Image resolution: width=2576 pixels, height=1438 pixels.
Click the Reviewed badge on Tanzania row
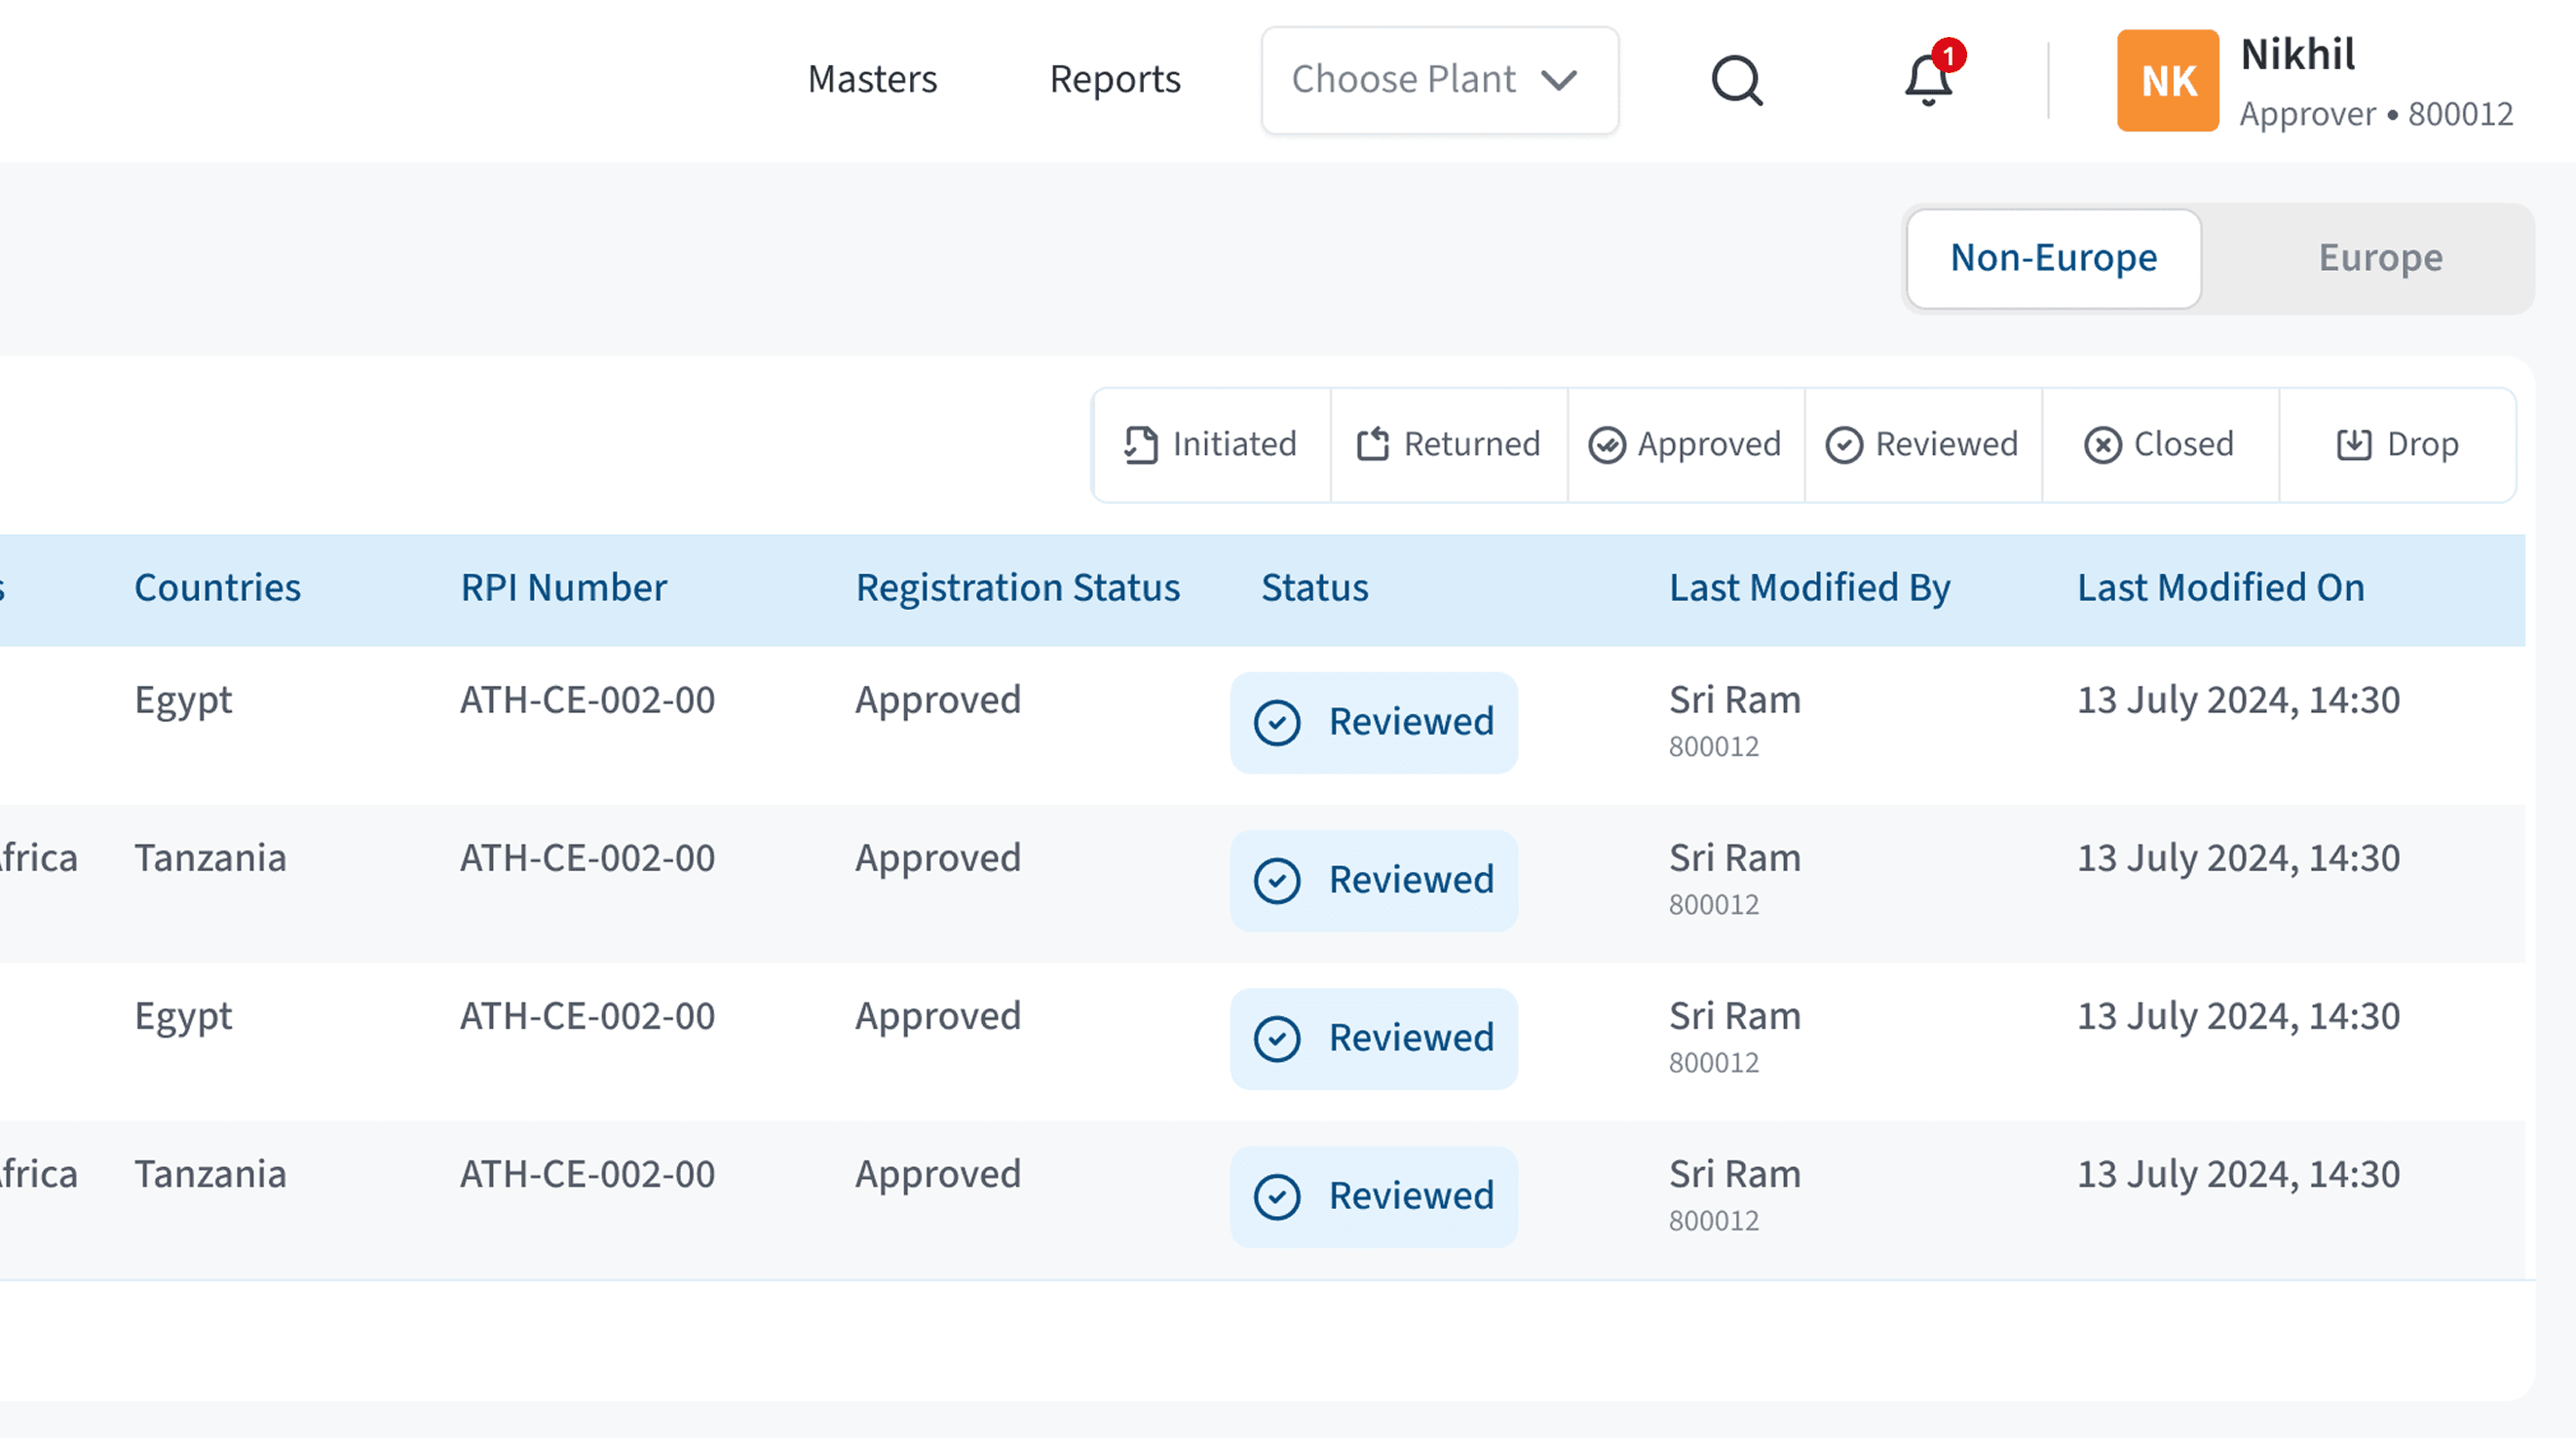tap(1373, 880)
